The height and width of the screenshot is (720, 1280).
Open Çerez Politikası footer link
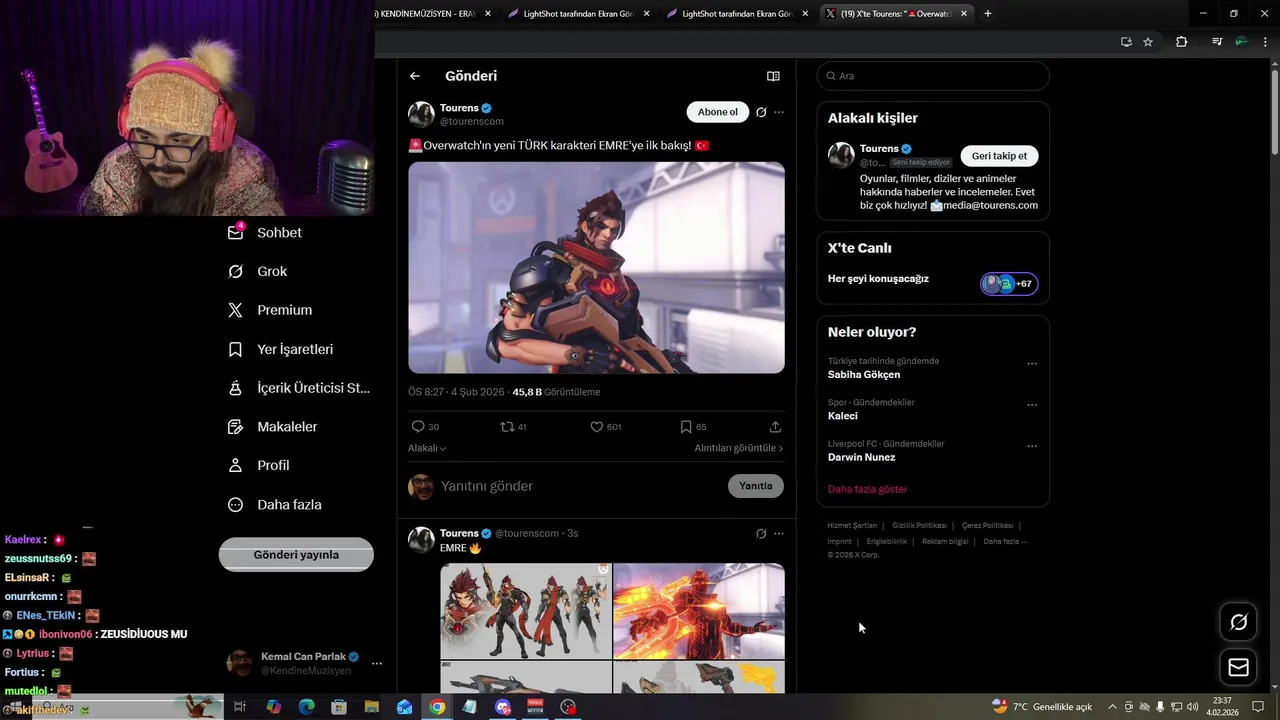pyautogui.click(x=987, y=525)
